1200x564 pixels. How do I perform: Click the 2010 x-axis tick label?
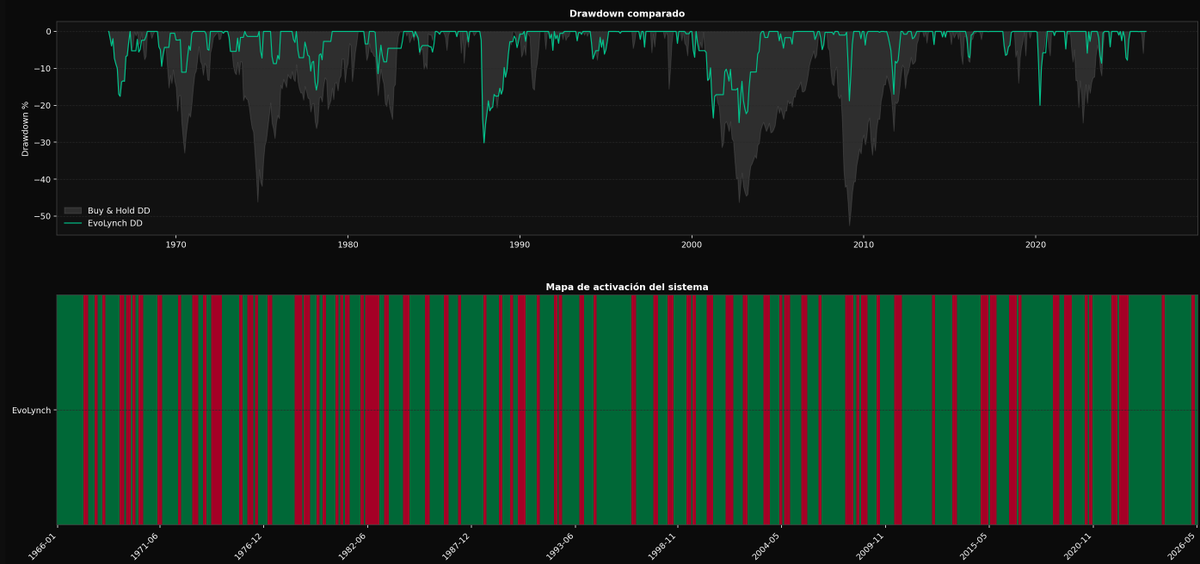864,244
